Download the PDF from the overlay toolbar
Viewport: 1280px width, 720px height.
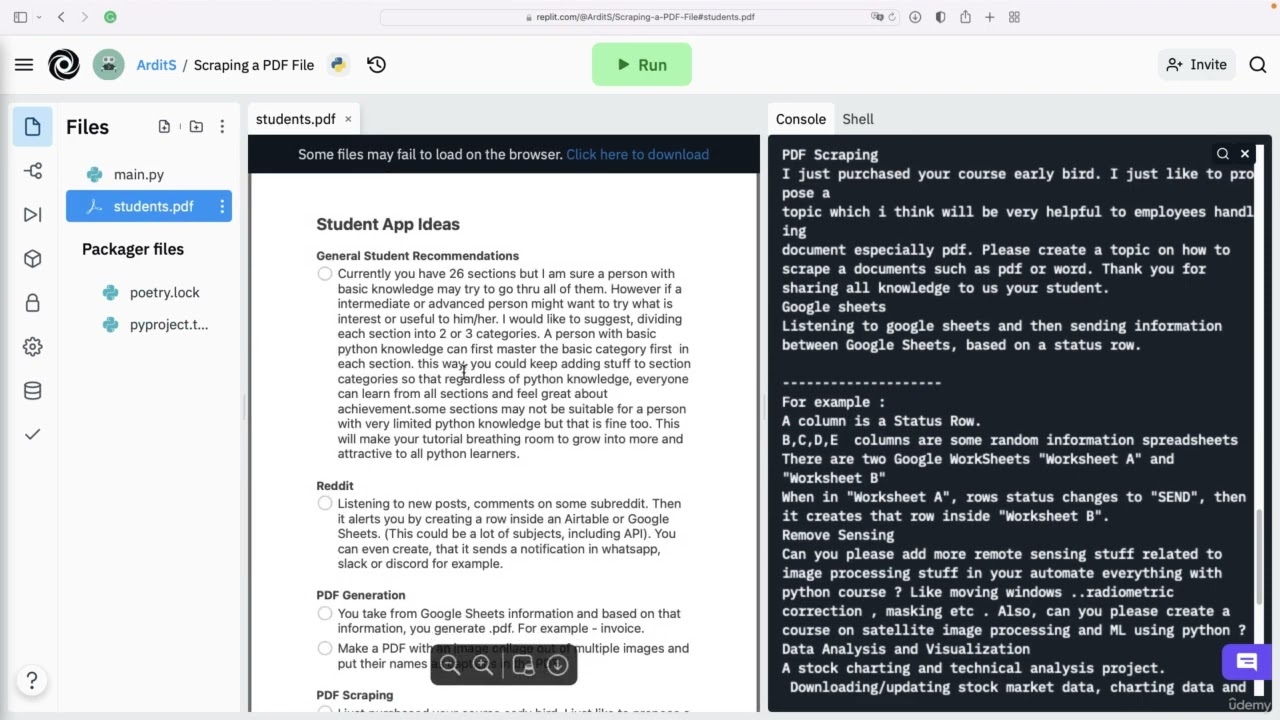tap(558, 665)
